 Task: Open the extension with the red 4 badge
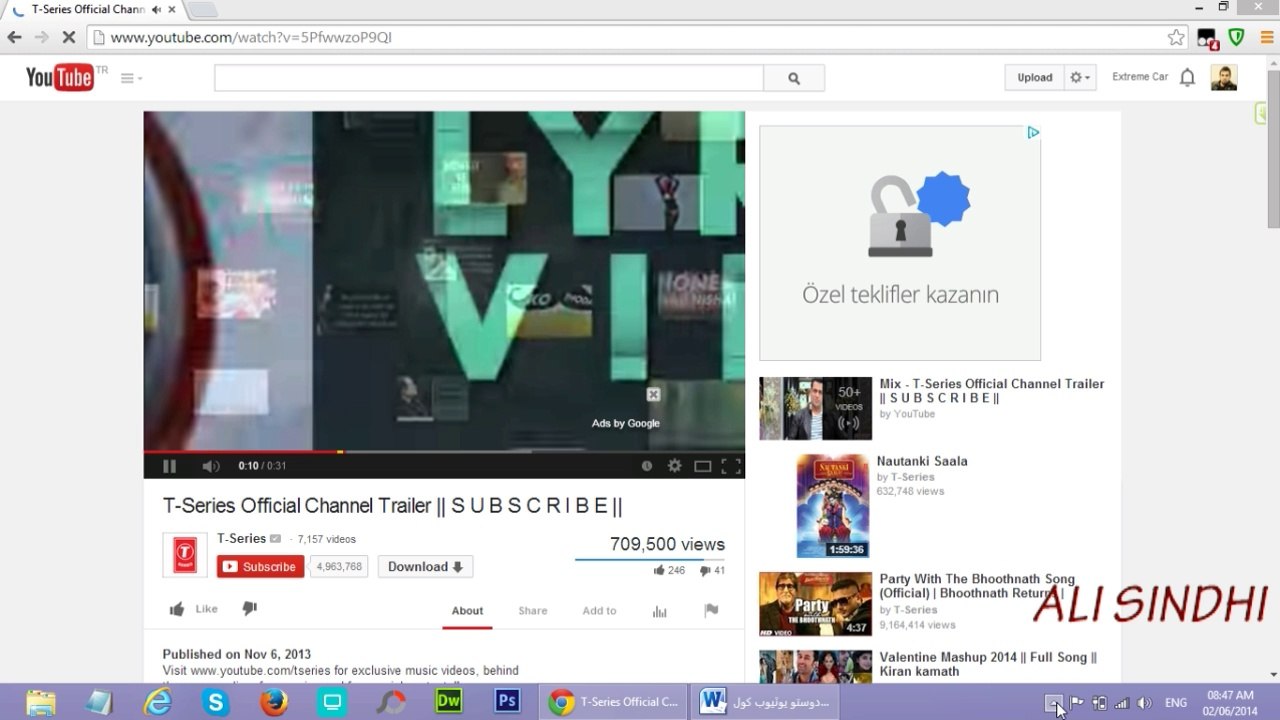1207,38
